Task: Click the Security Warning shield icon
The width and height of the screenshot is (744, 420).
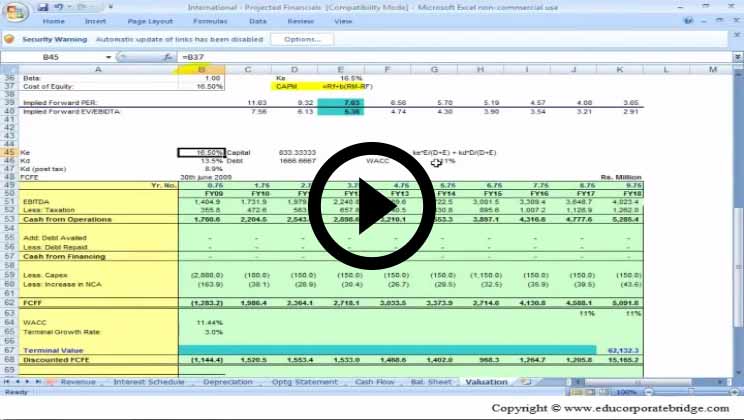Action: 9,39
